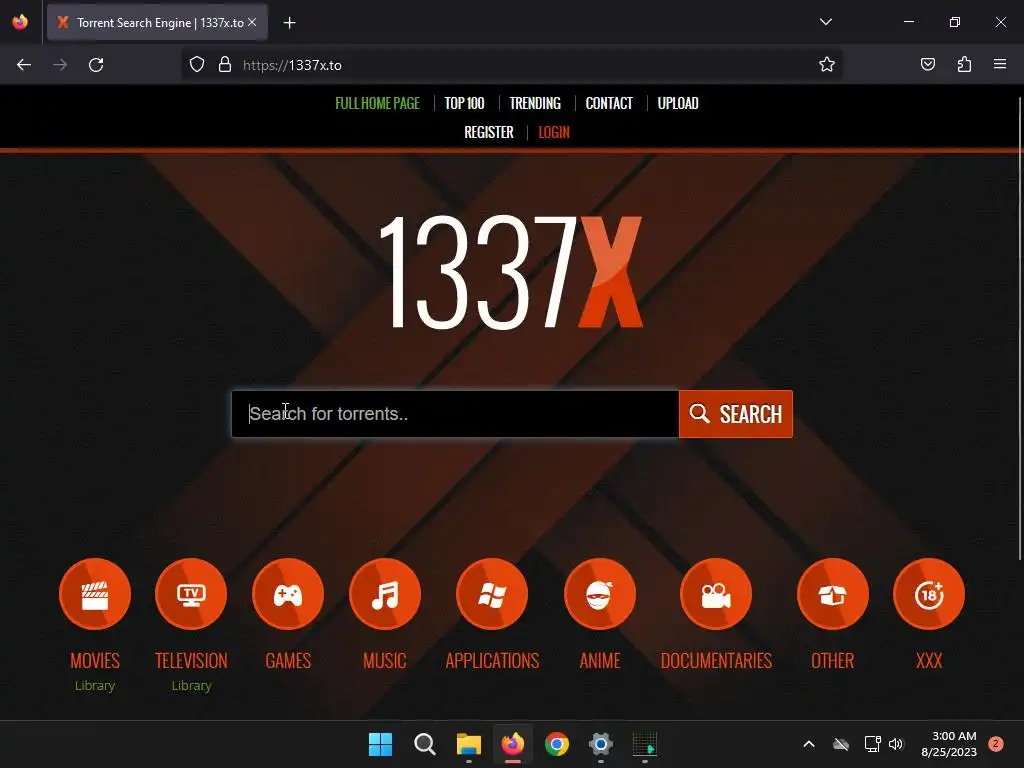Click the page vertical scrollbar
The height and width of the screenshot is (768, 1024).
pos(1019,327)
